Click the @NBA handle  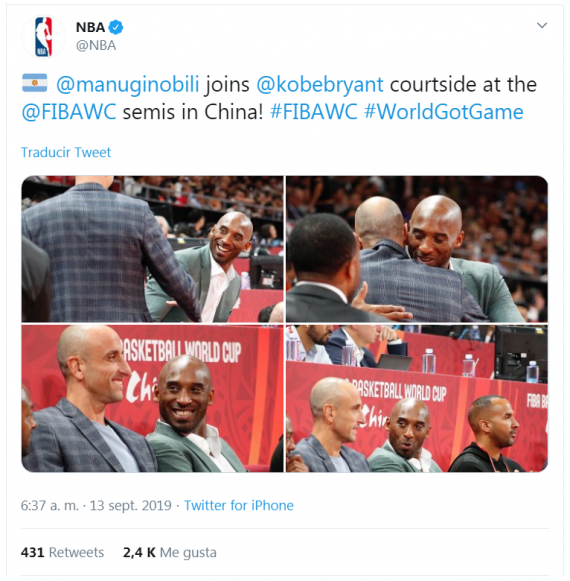point(96,46)
